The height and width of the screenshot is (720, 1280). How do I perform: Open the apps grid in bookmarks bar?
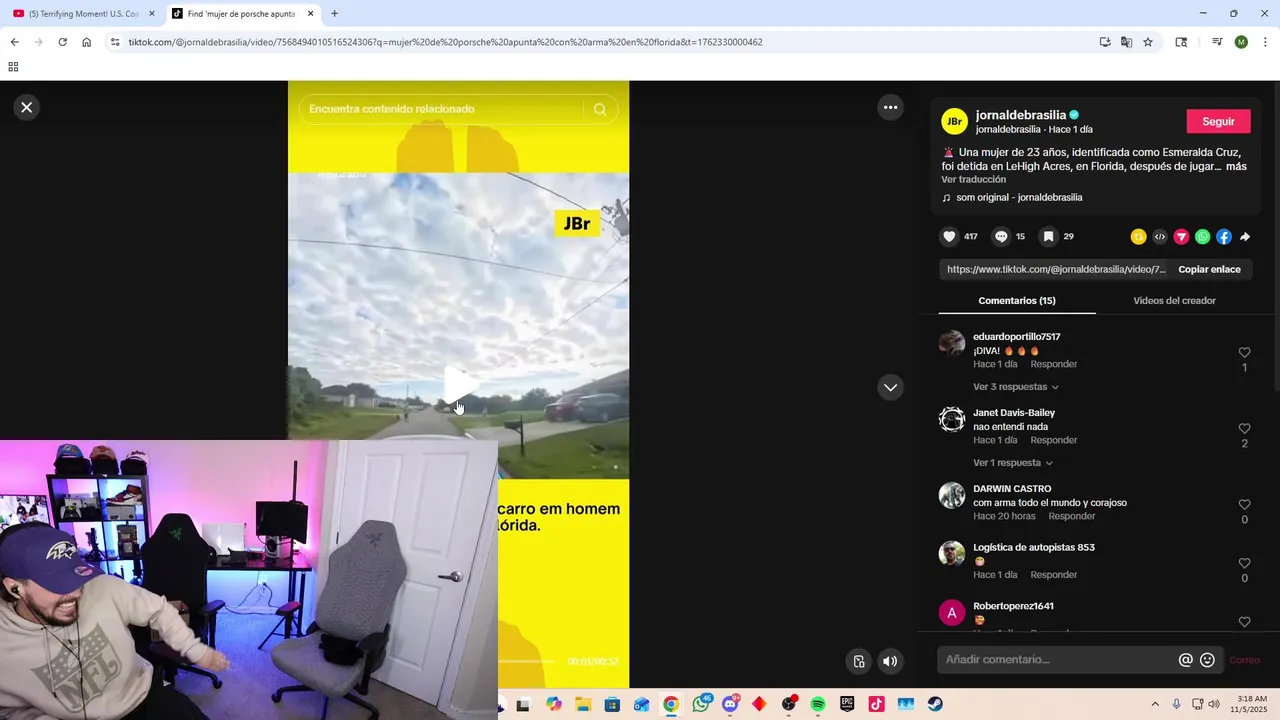(13, 67)
